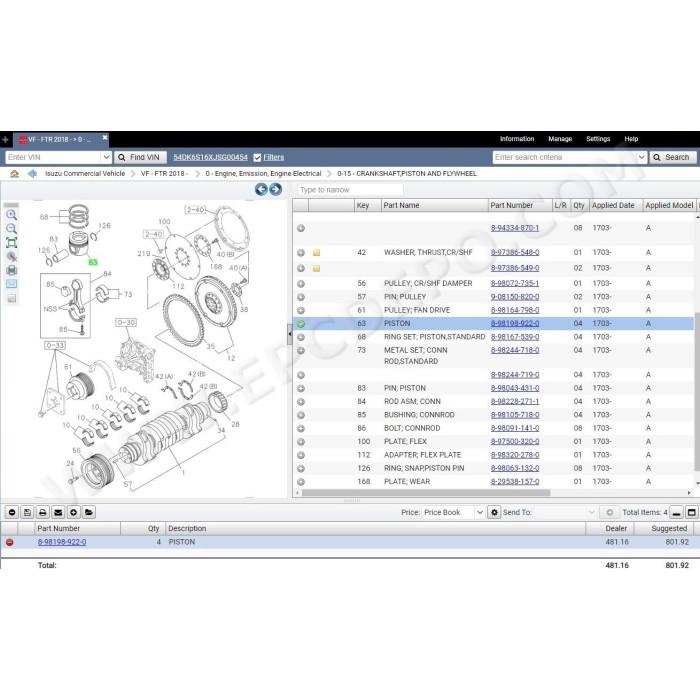Open a saved picklist with folder icon
The height and width of the screenshot is (700, 700).
tap(89, 512)
